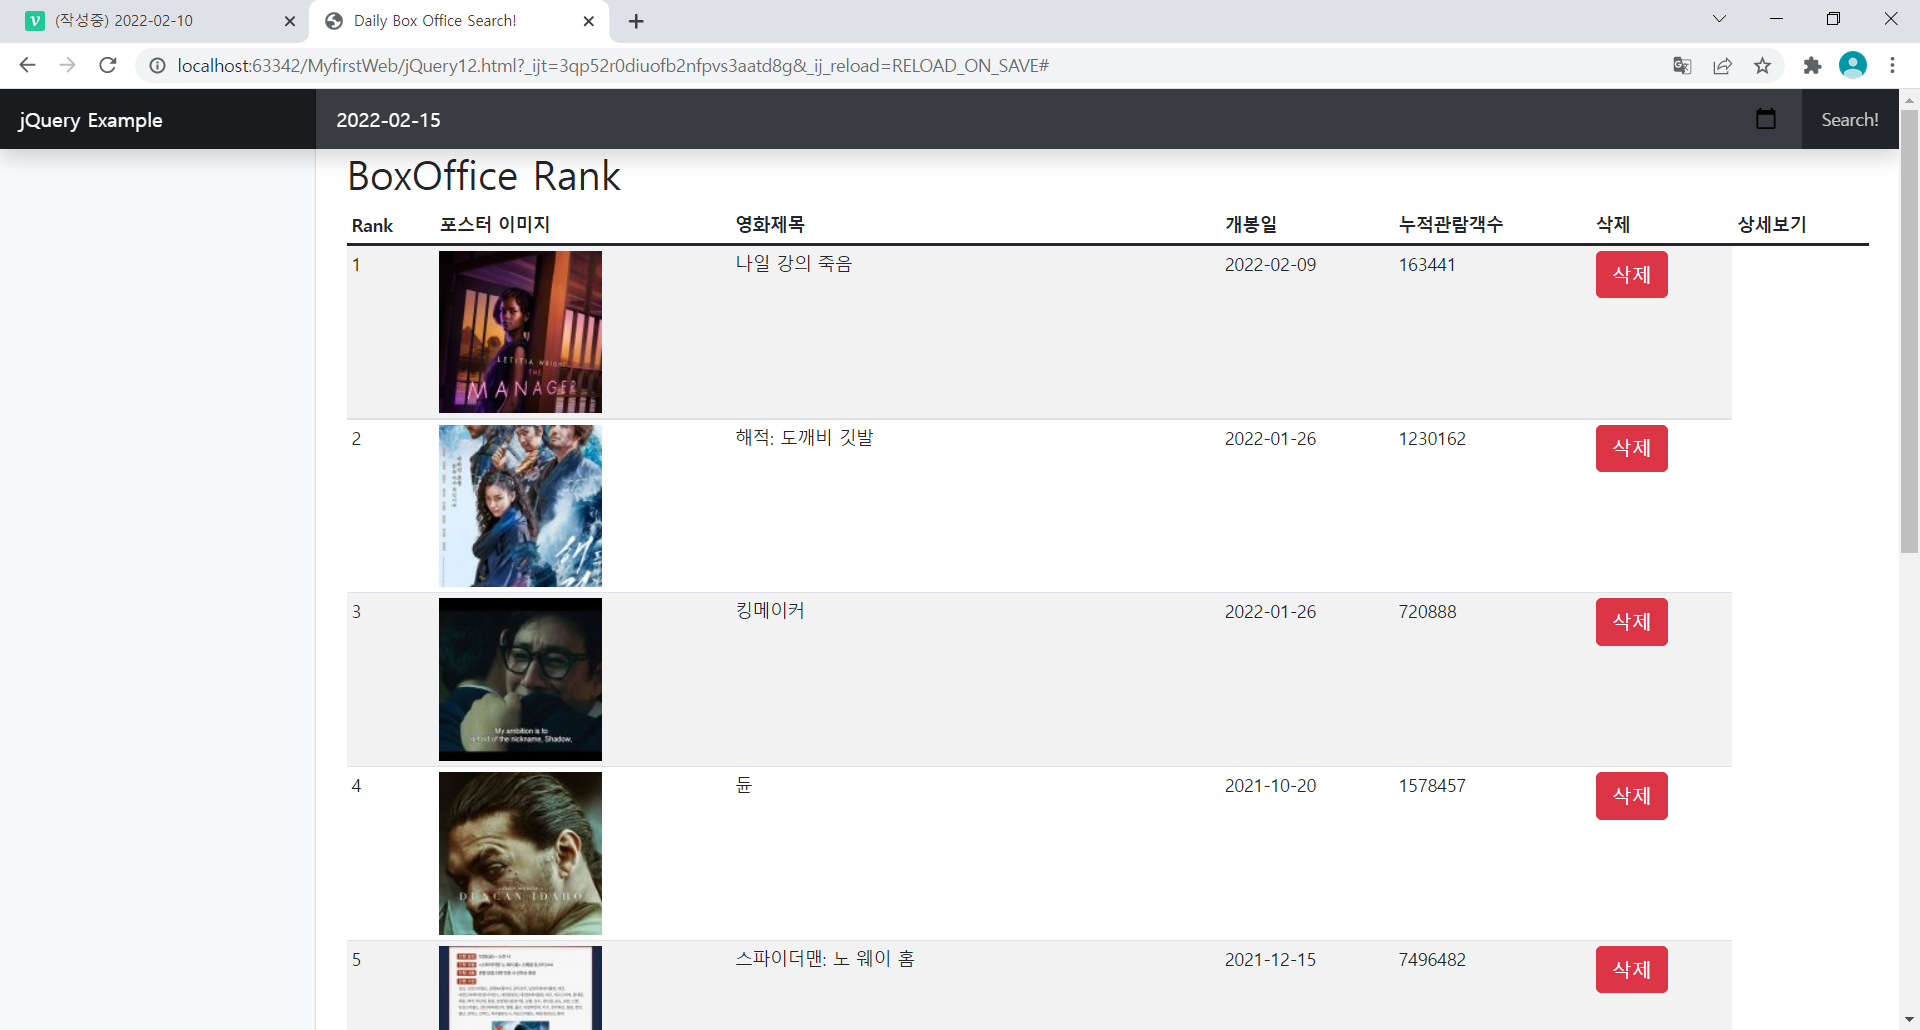
Task: Open Google Translate icon in address bar
Action: pyautogui.click(x=1682, y=66)
